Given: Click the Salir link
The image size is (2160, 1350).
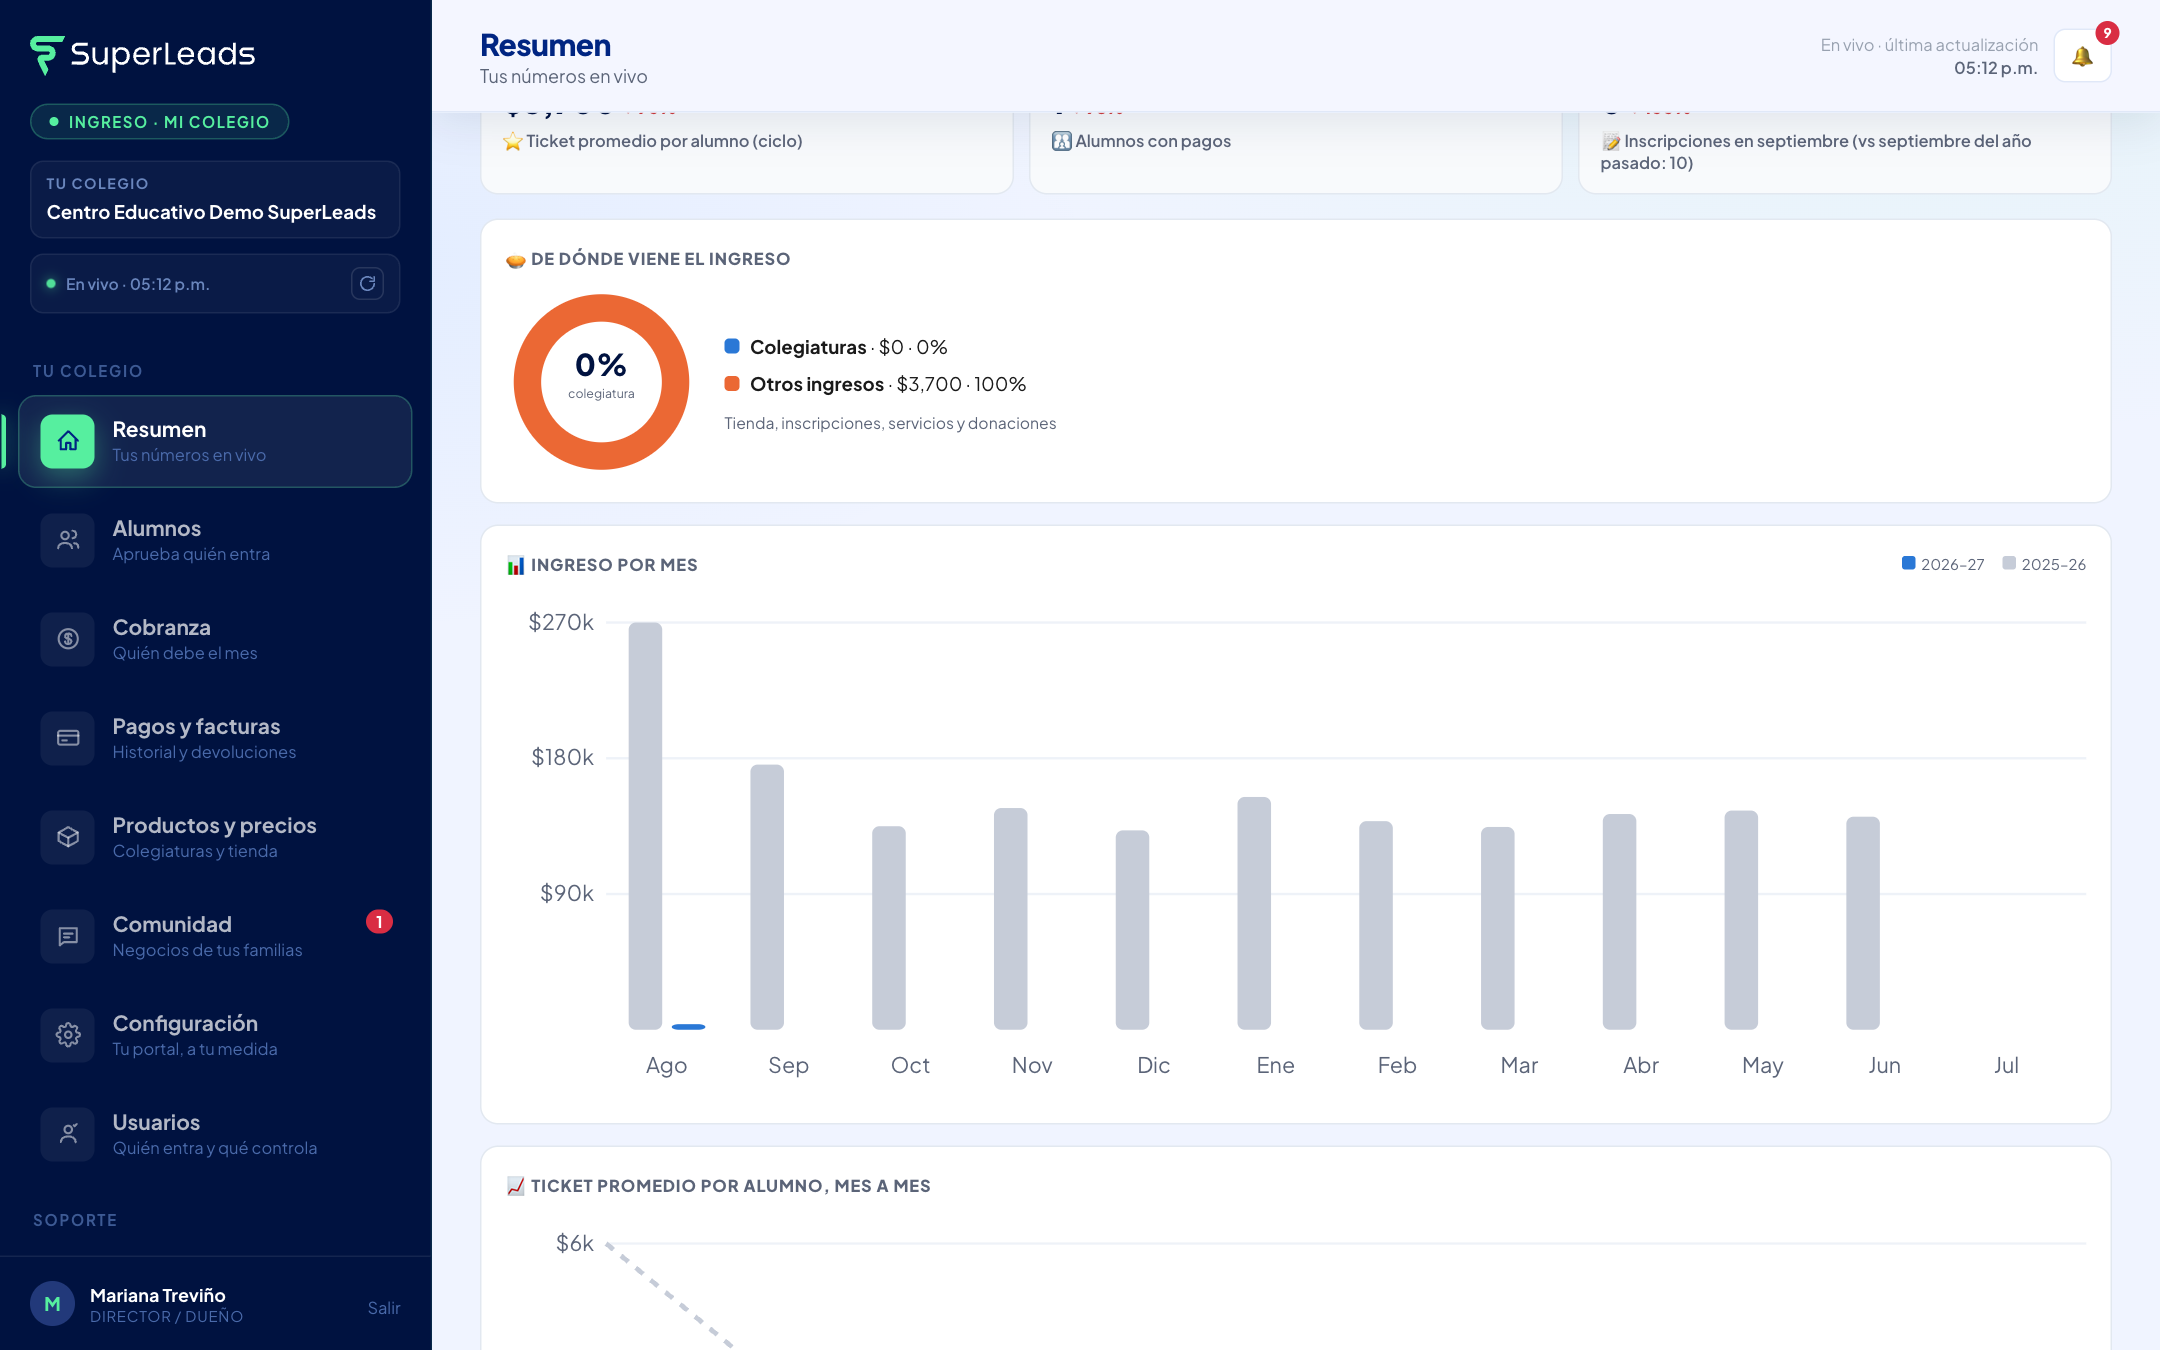Looking at the screenshot, I should (x=384, y=1308).
